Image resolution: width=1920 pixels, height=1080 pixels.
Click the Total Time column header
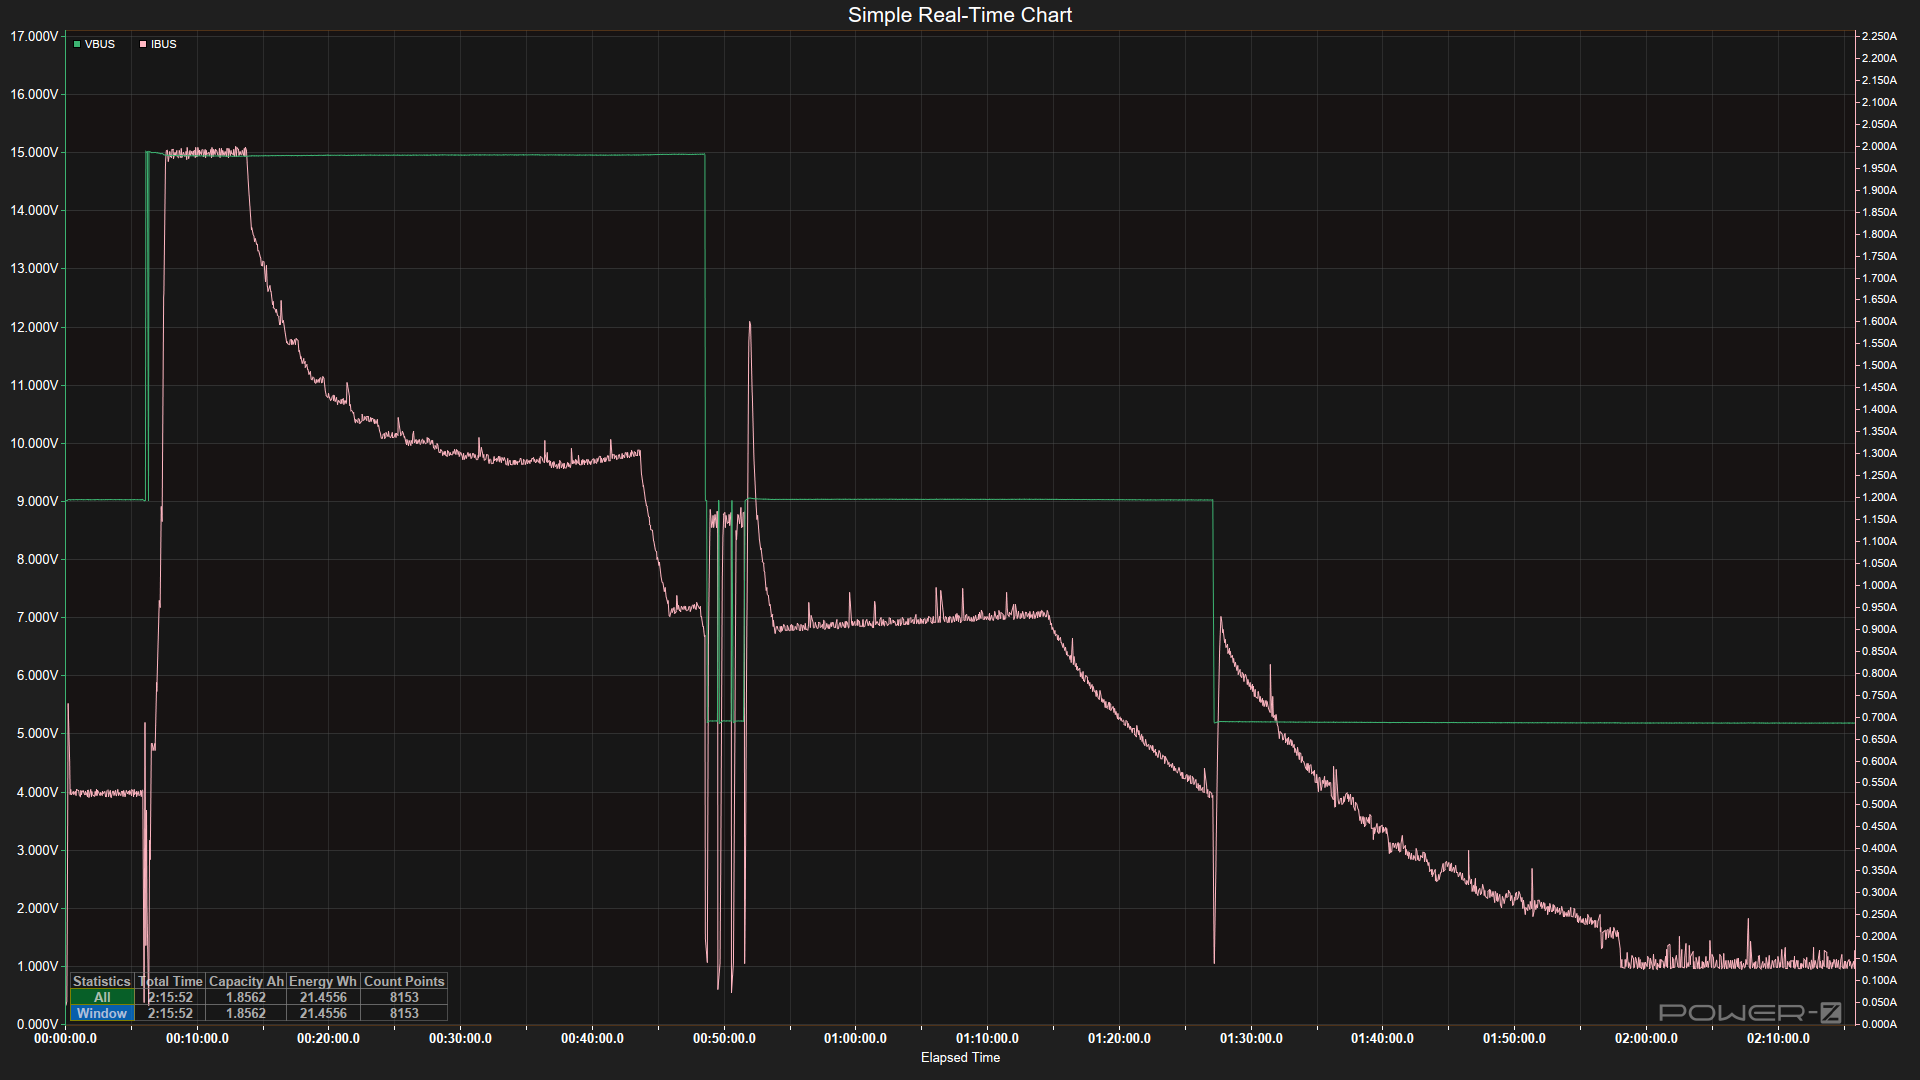(x=170, y=981)
